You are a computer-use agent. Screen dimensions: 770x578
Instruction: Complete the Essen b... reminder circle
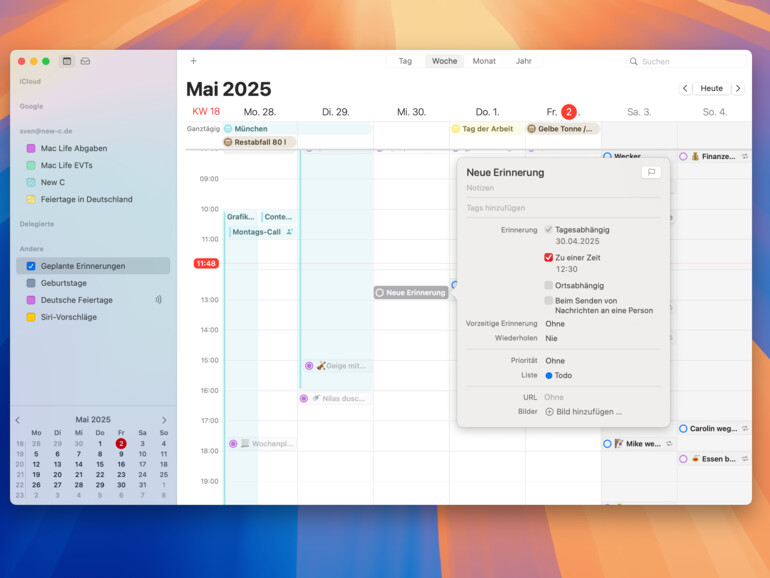683,459
